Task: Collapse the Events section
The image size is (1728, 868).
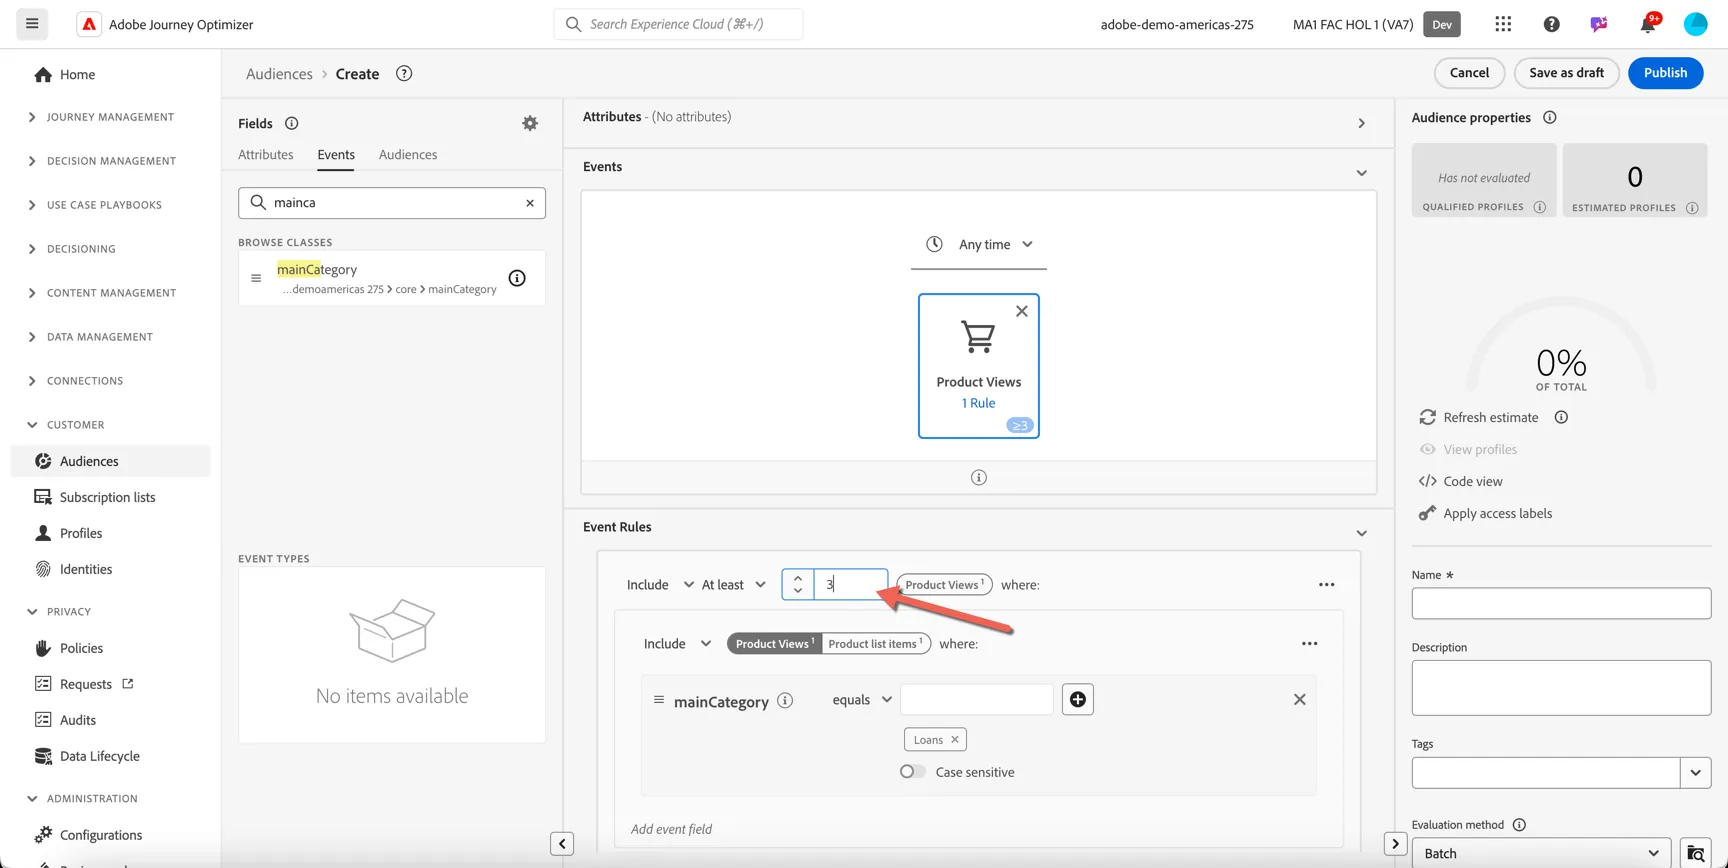Action: 1361,173
